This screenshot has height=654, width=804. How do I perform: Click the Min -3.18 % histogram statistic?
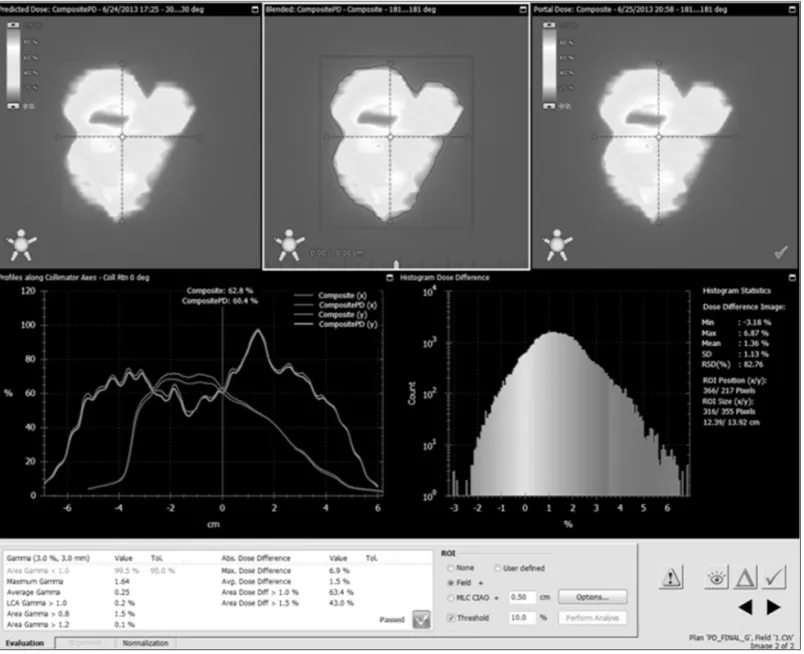[x=736, y=323]
